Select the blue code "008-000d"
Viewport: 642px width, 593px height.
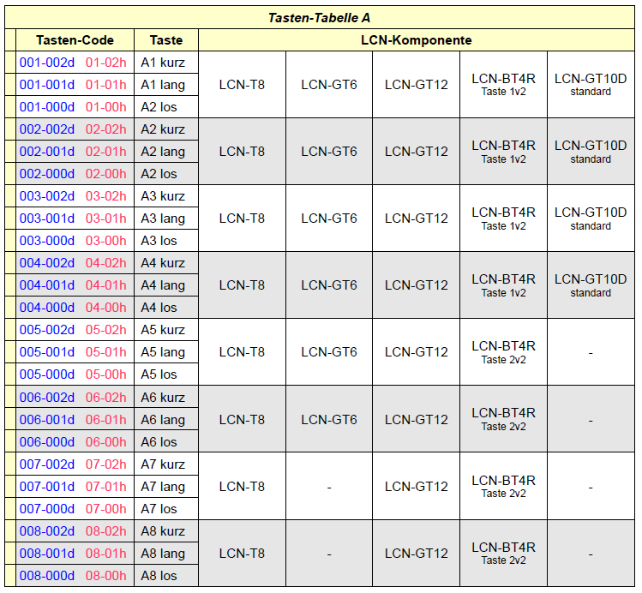(x=47, y=575)
